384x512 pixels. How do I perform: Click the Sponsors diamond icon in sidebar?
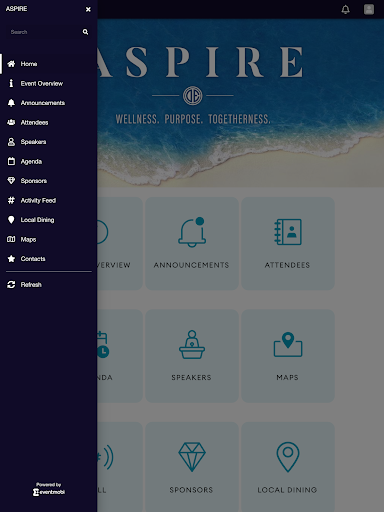coord(11,181)
